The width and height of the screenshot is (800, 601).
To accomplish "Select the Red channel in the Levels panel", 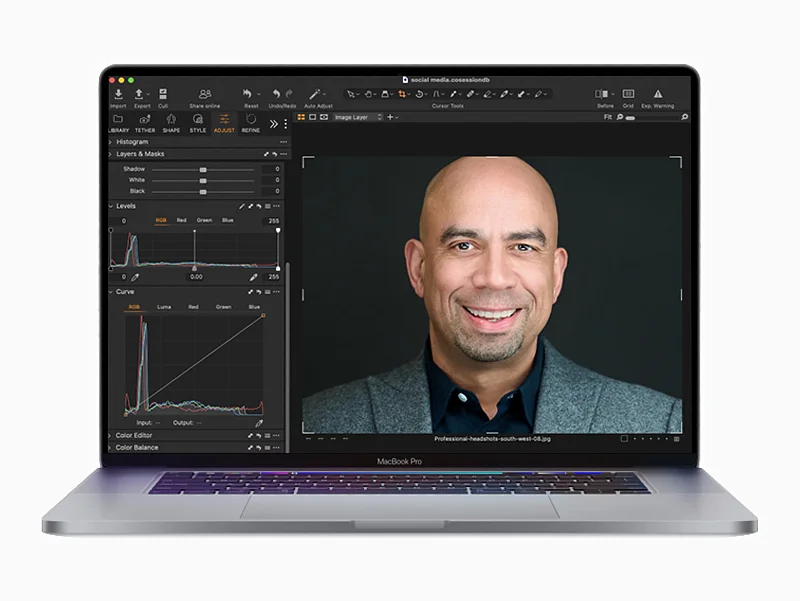I will tap(181, 219).
